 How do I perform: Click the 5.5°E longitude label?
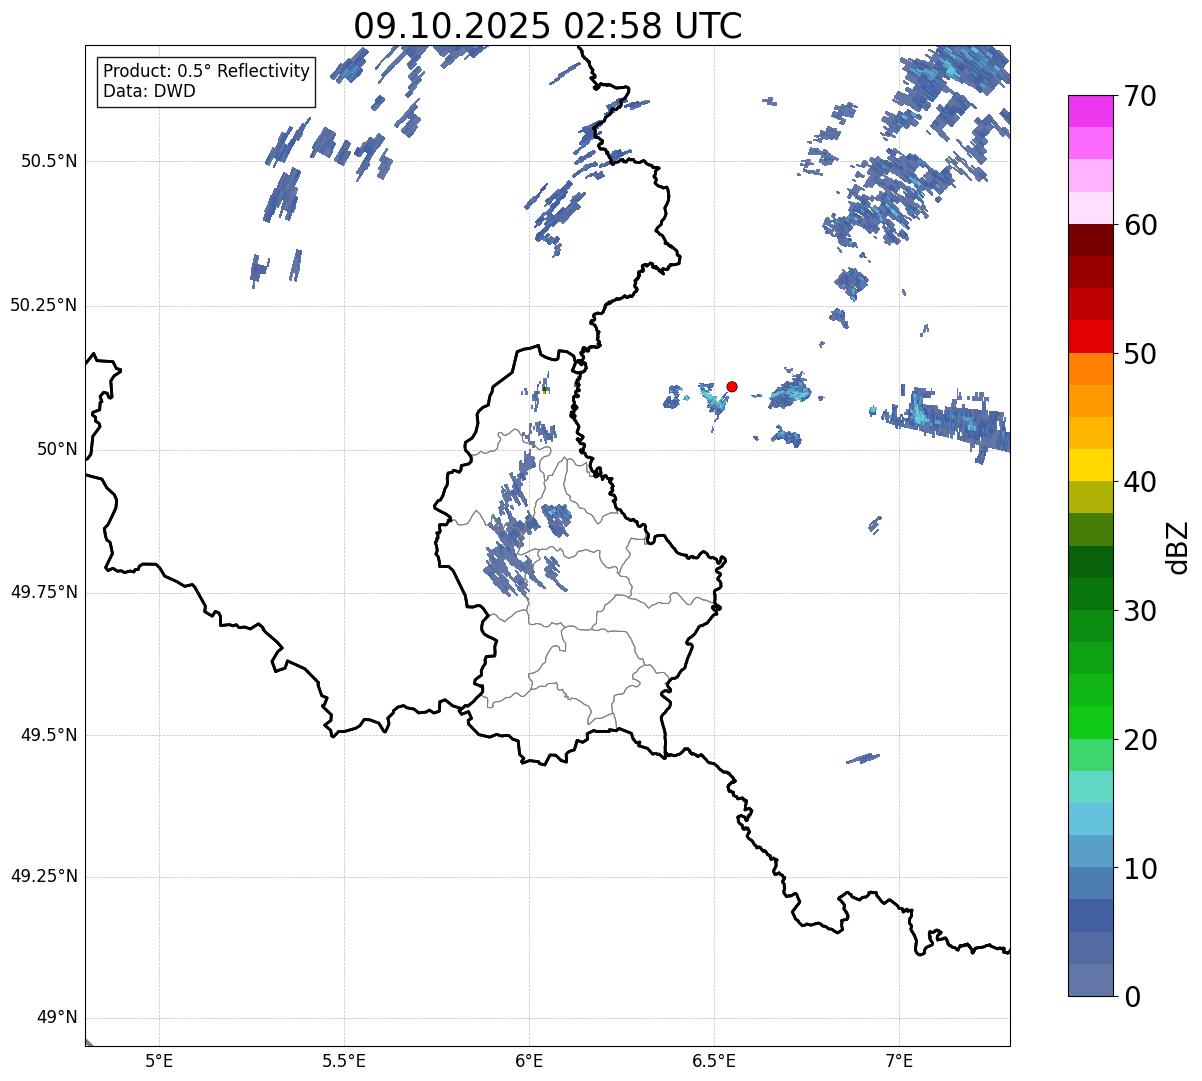click(x=344, y=1060)
